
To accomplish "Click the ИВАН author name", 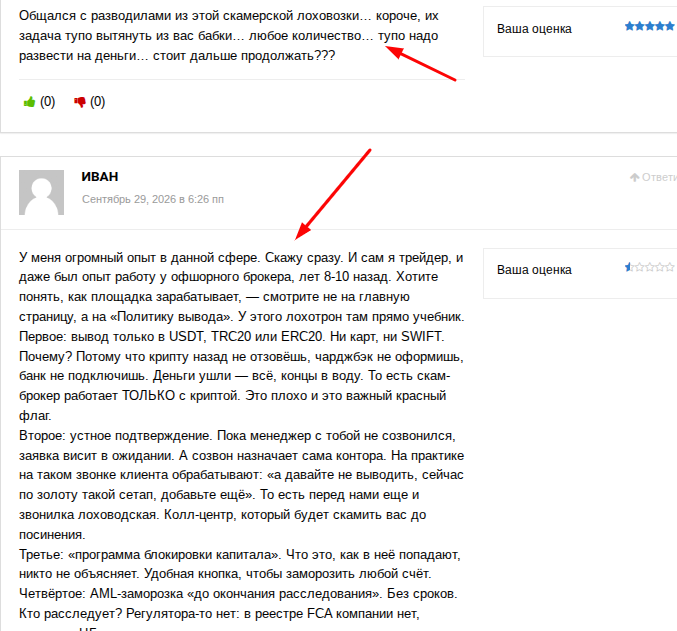I will click(x=100, y=177).
